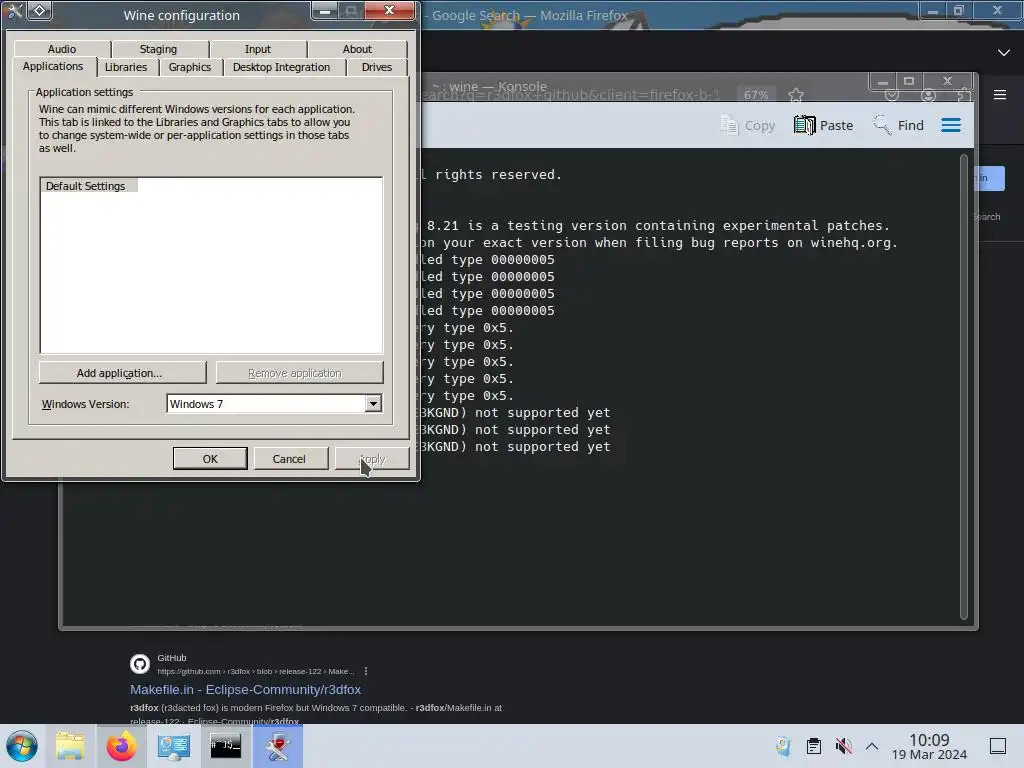The image size is (1024, 768).
Task: Minimize the Konsole window
Action: (883, 82)
